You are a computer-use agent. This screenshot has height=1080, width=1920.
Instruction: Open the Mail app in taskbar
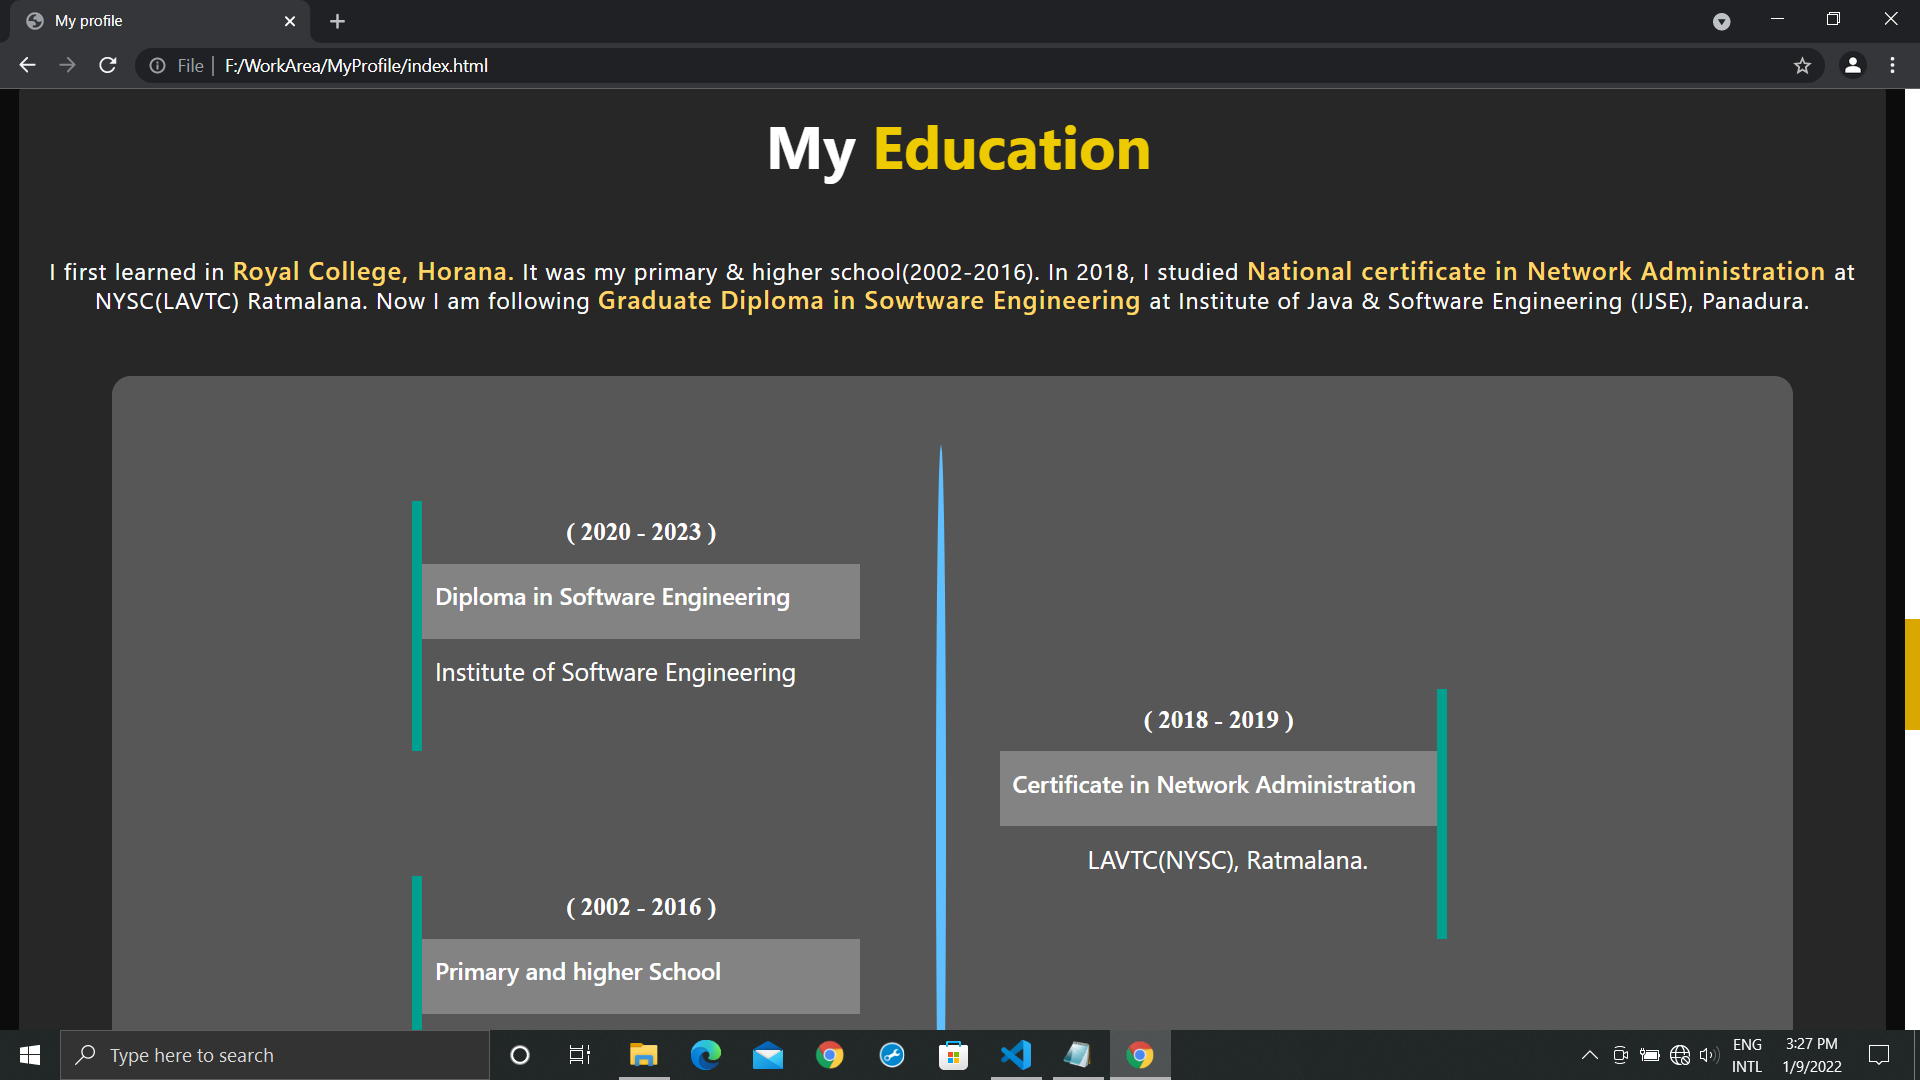pos(768,1055)
